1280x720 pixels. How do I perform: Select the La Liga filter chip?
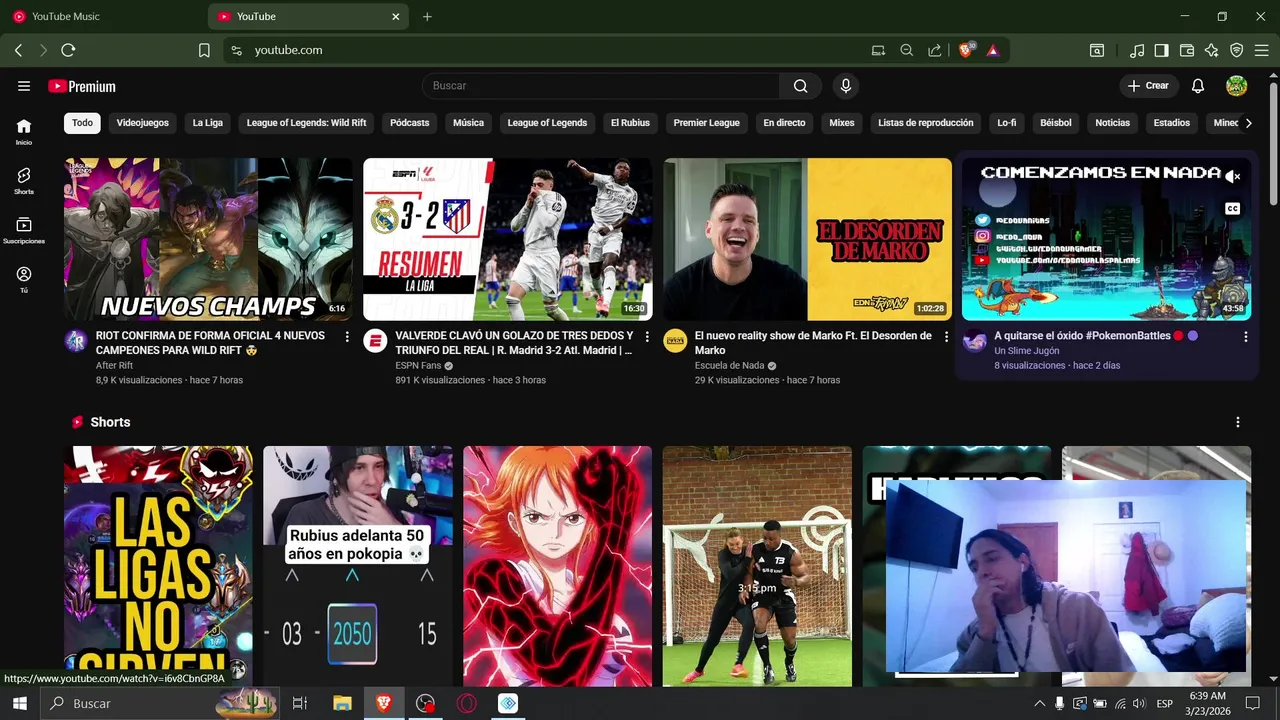coord(208,123)
